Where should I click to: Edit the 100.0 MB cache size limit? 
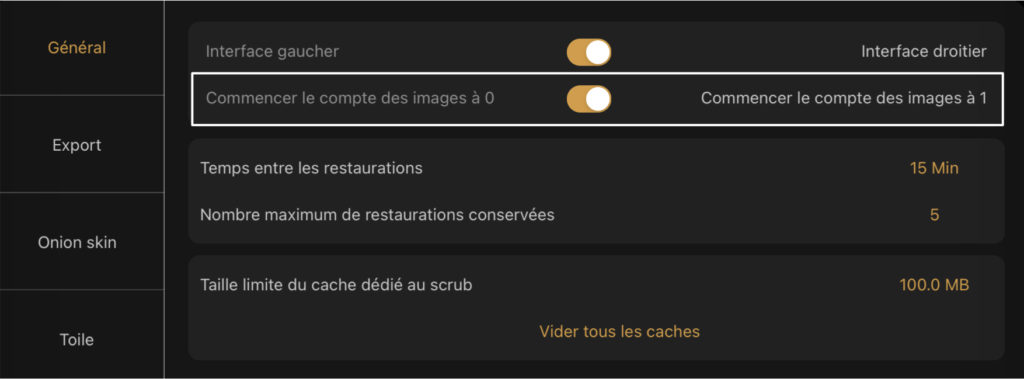(934, 285)
